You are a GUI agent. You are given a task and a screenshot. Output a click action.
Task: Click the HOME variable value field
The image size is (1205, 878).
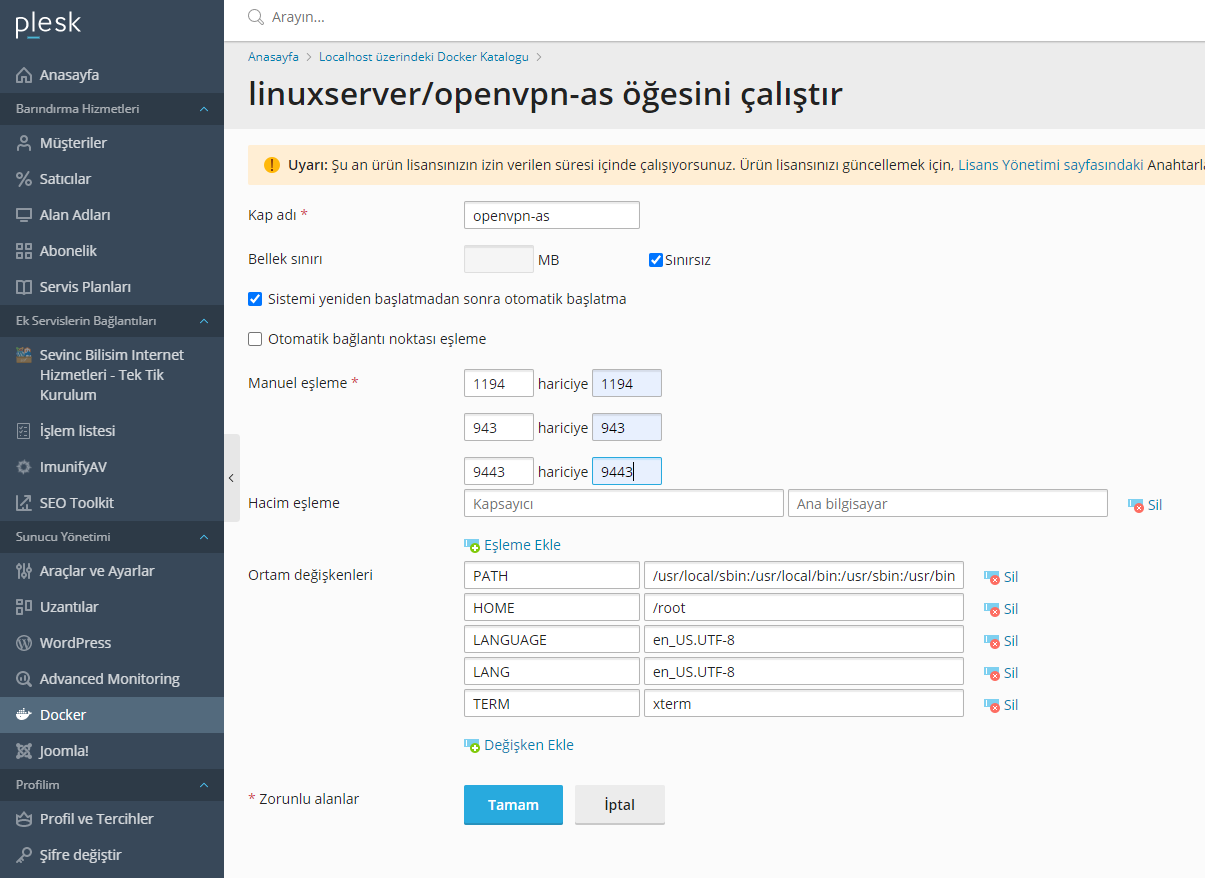tap(804, 607)
